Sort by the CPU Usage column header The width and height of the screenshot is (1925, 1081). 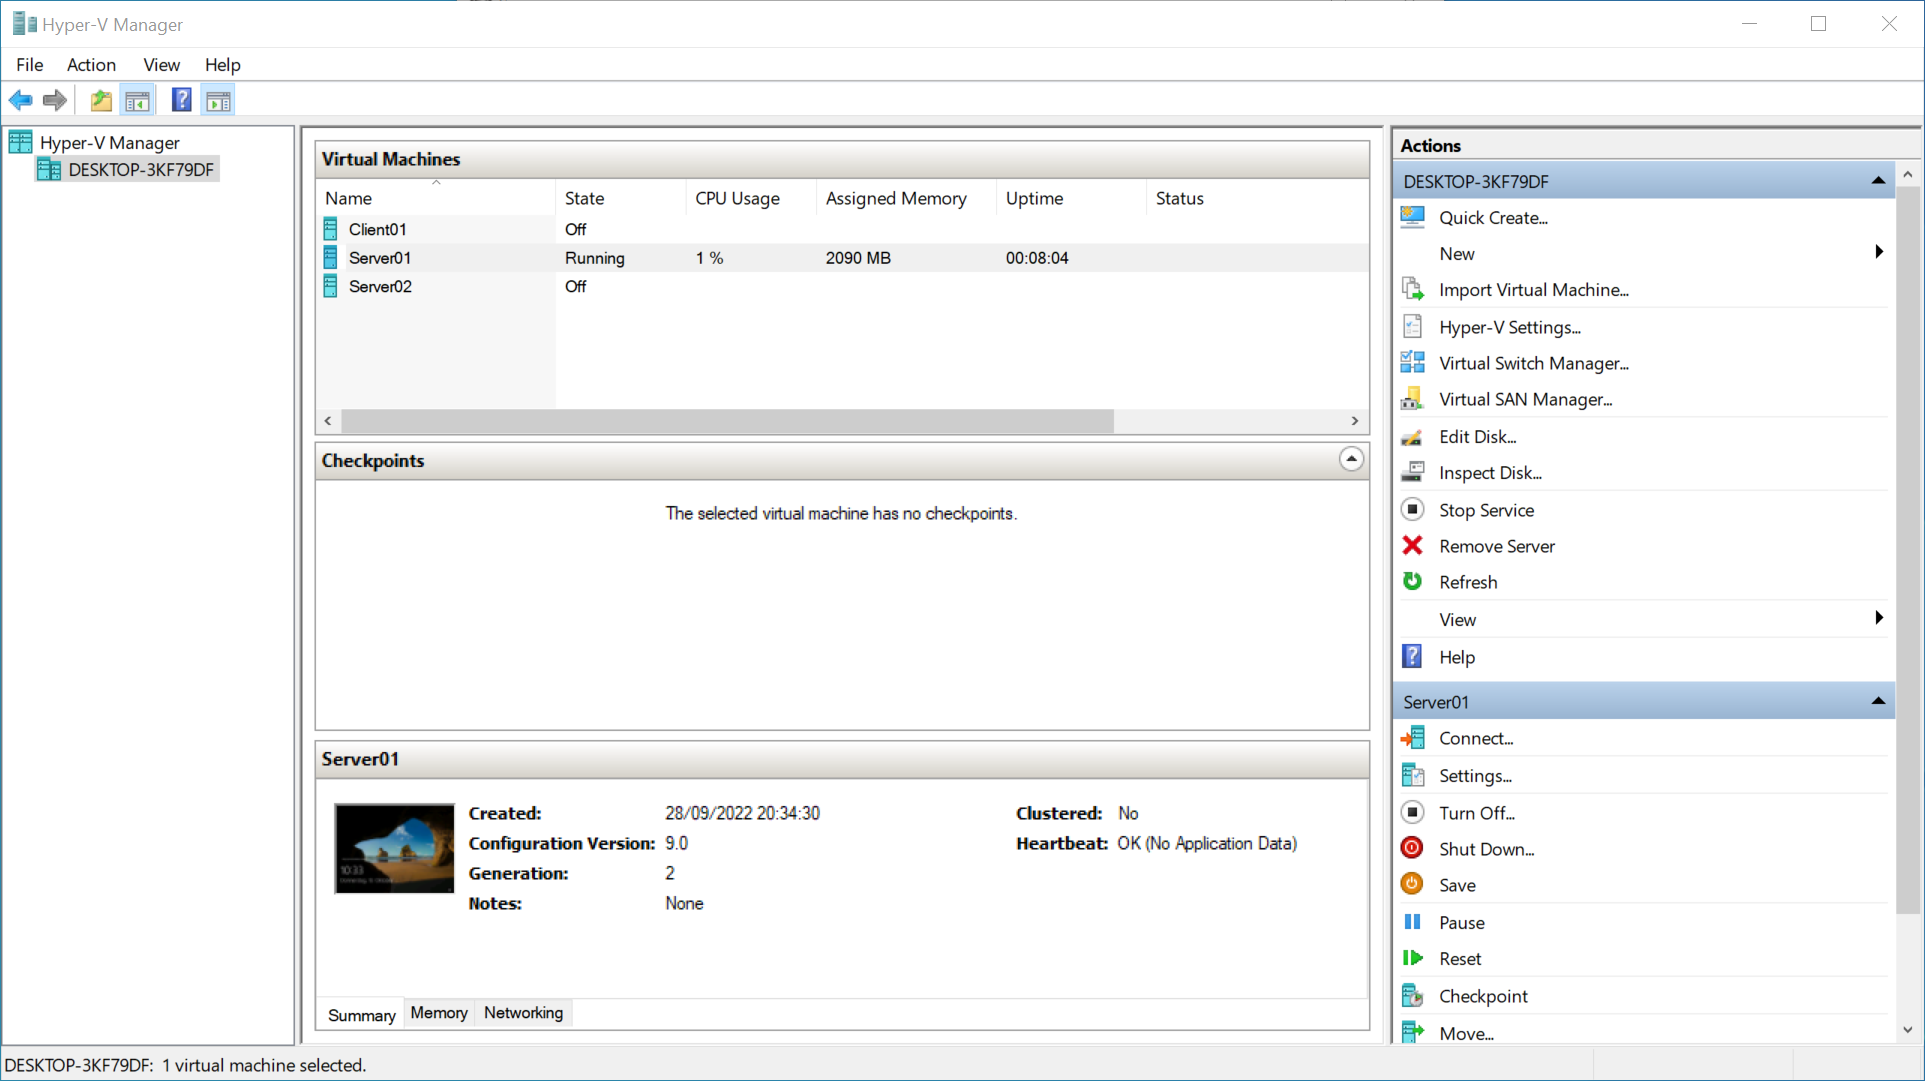click(x=751, y=198)
